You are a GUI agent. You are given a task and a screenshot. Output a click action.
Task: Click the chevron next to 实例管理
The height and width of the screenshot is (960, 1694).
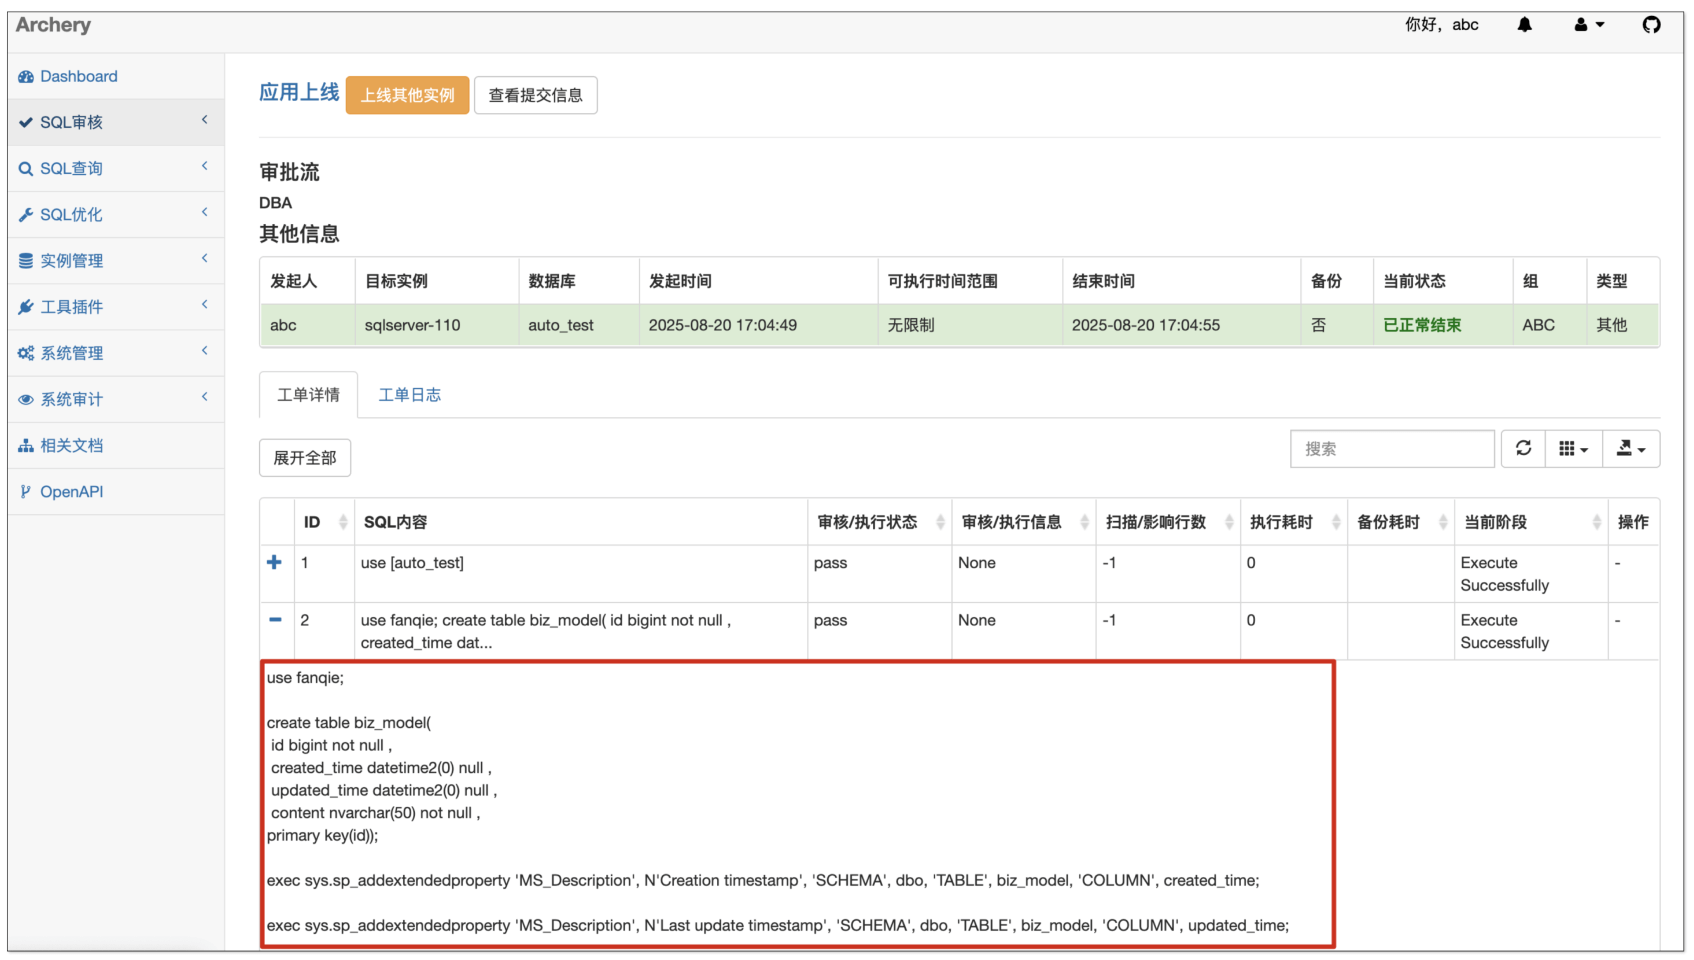204,258
